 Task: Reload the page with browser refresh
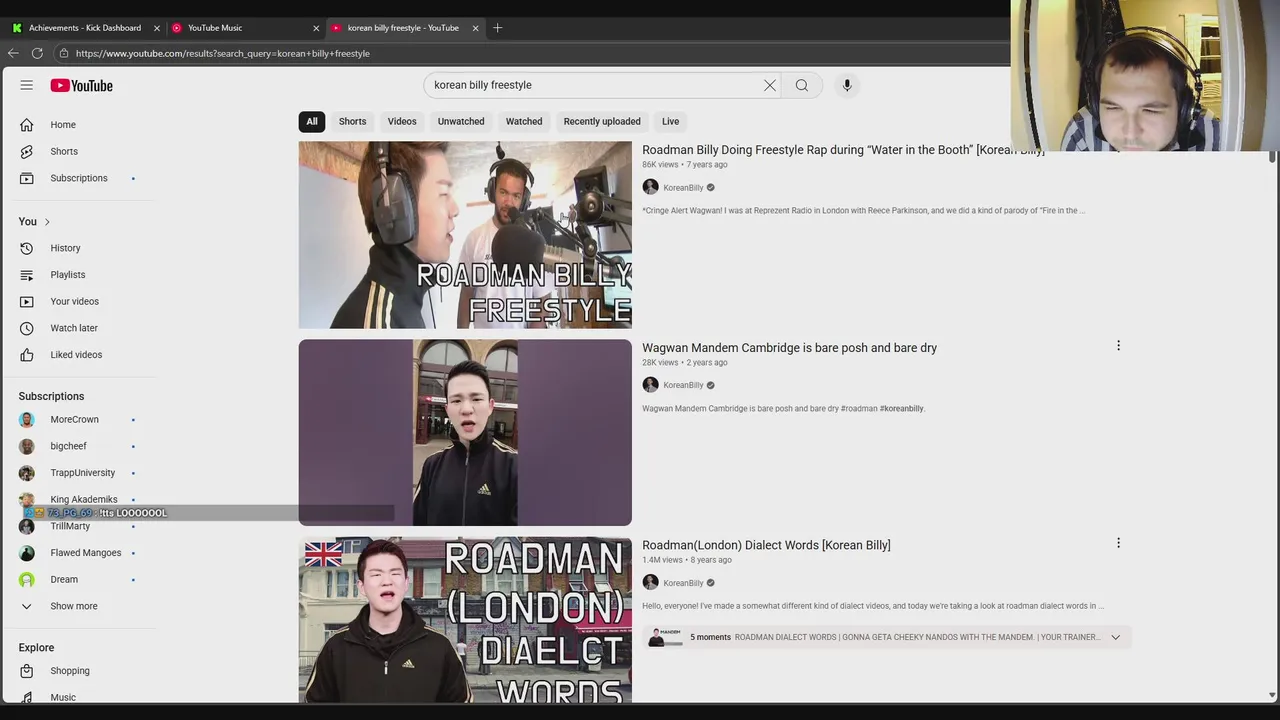pos(37,53)
